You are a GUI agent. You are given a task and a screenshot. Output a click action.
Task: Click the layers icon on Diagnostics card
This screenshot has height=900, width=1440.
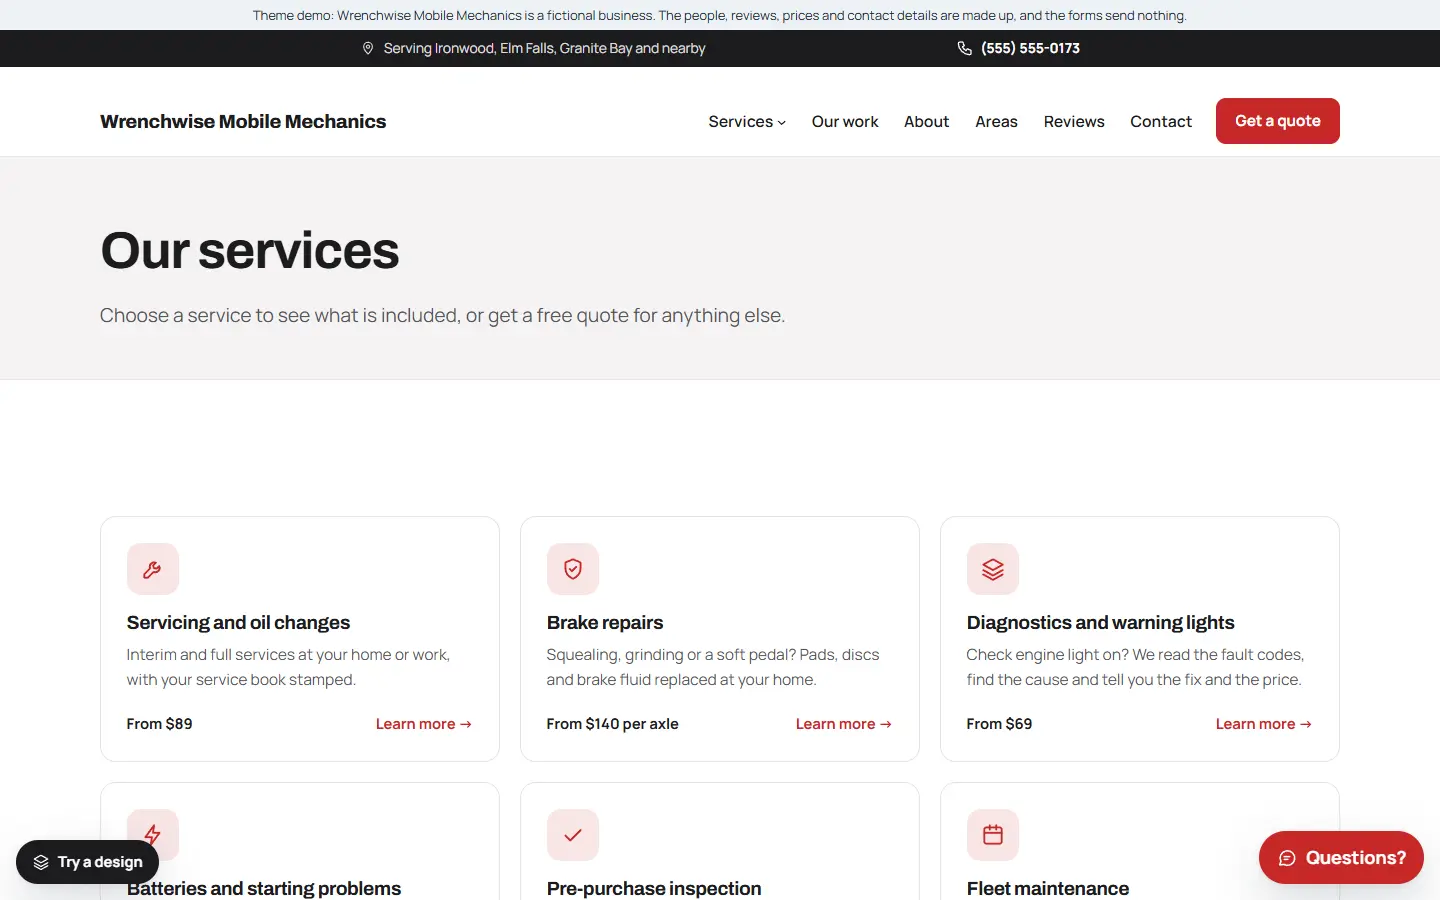click(x=993, y=569)
